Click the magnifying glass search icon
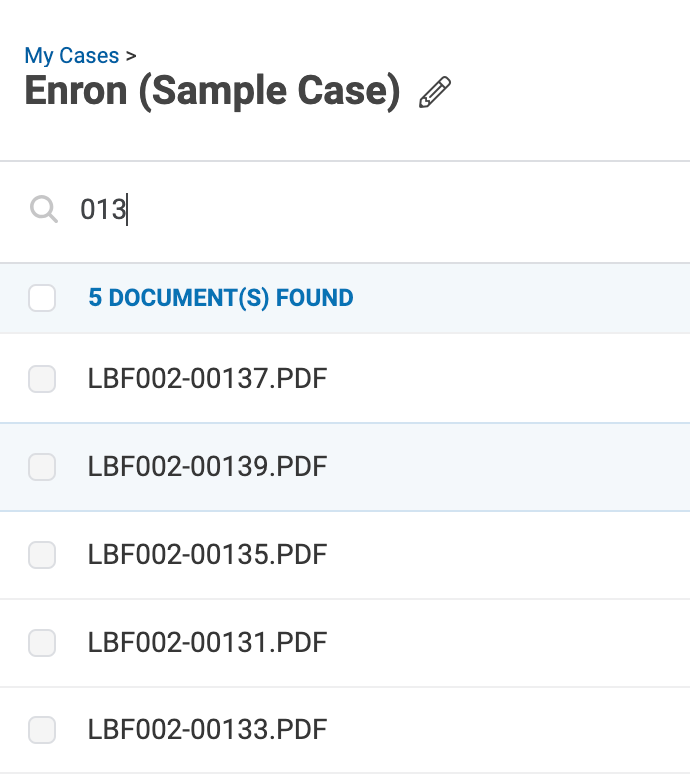This screenshot has height=774, width=690. 43,209
